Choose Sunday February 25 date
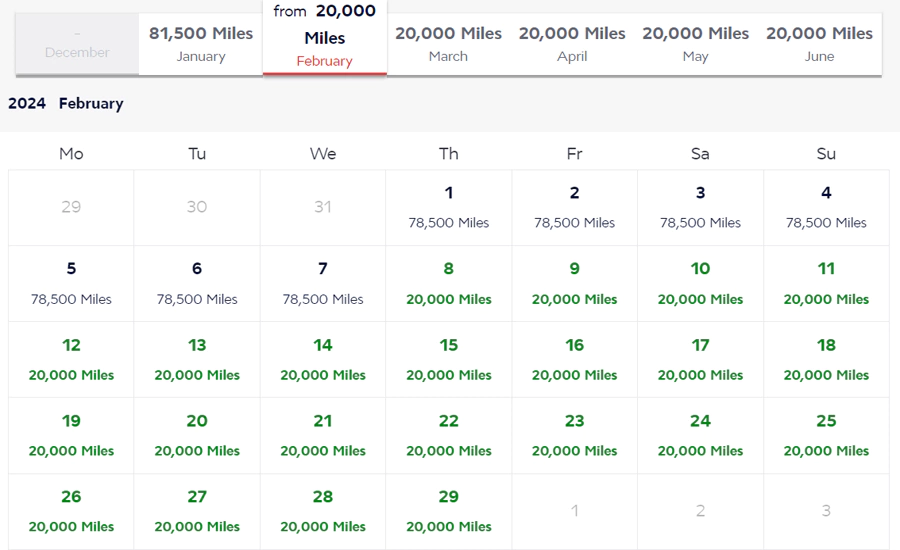 pyautogui.click(x=826, y=435)
